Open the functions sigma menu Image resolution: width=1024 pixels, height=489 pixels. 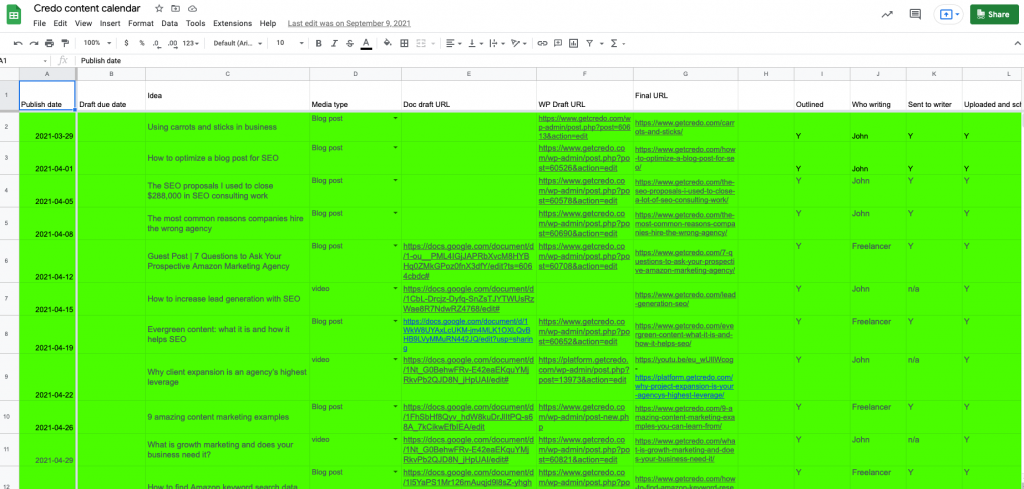tap(613, 43)
